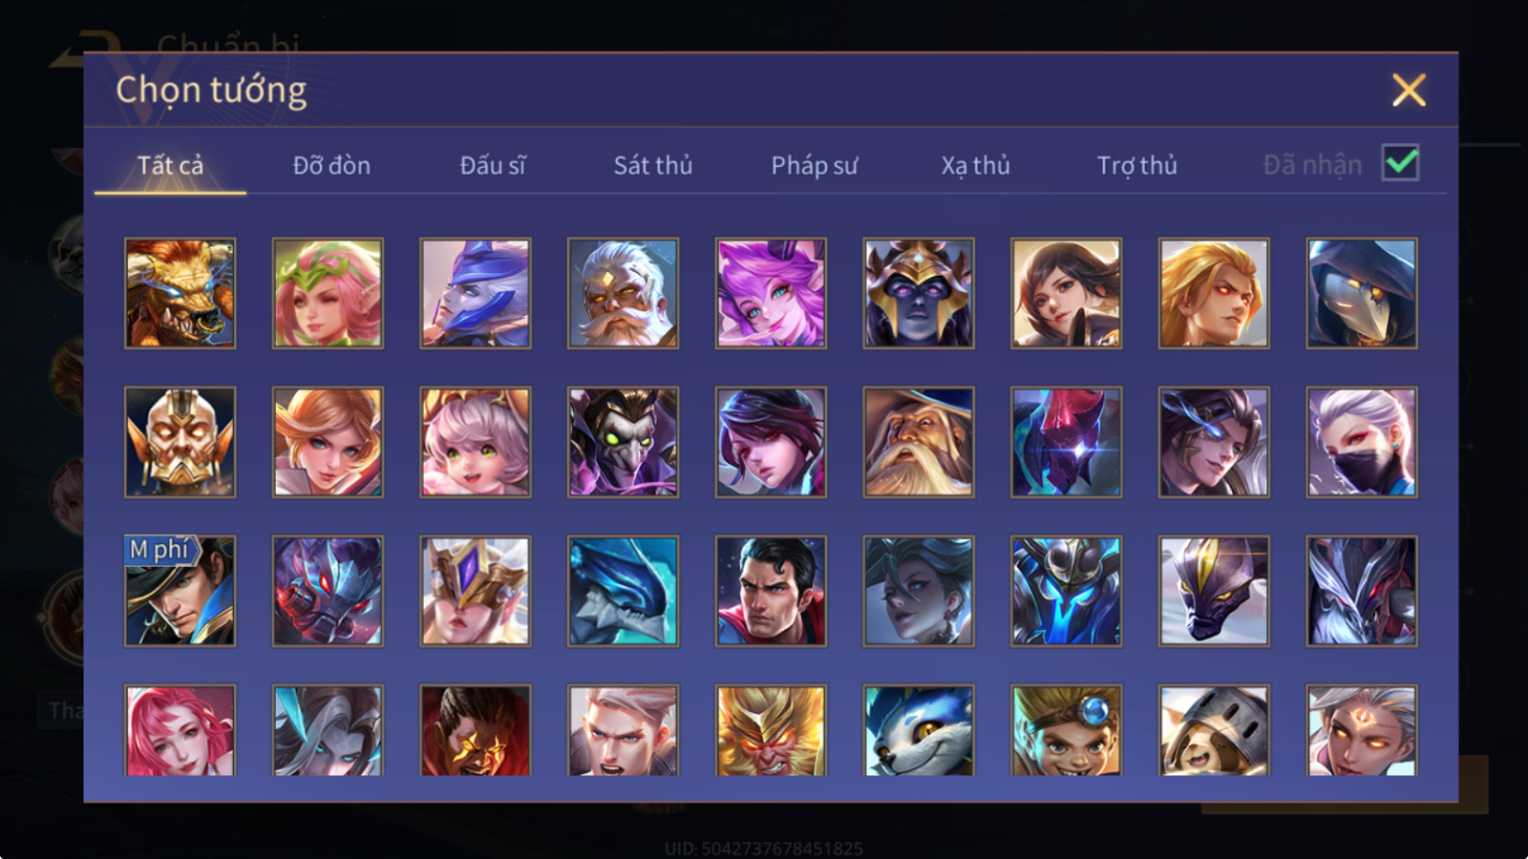Select the hooded plague-mask hero portrait
Viewport: 1528px width, 859px height.
pos(1362,293)
